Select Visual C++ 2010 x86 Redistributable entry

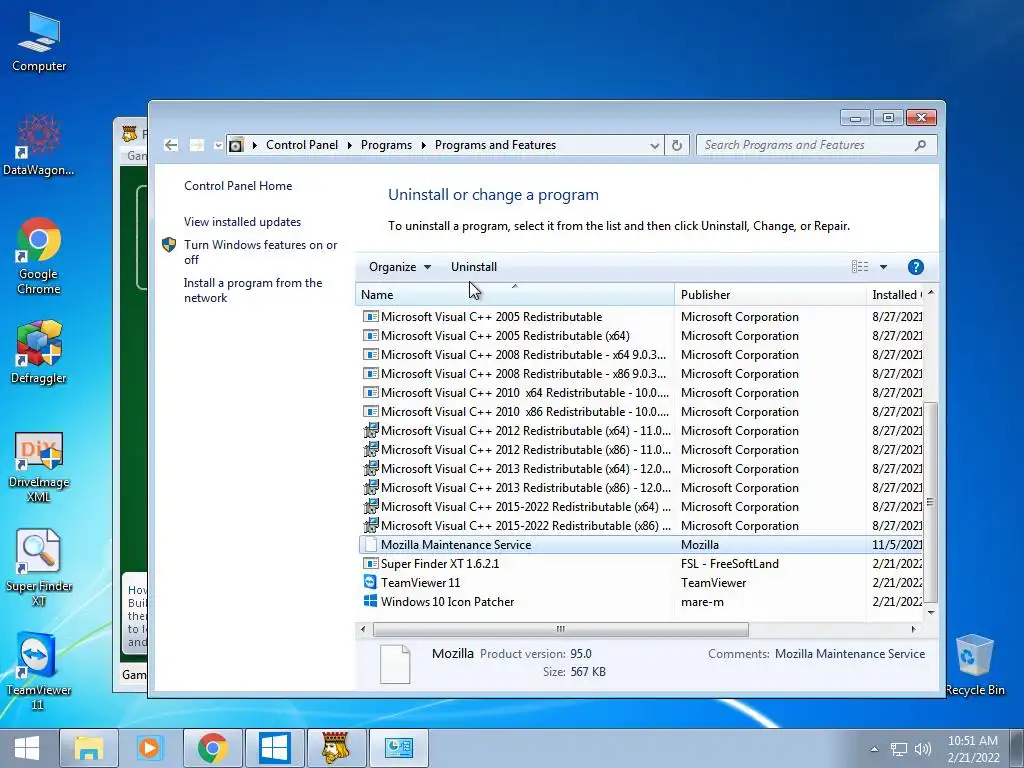(640, 411)
